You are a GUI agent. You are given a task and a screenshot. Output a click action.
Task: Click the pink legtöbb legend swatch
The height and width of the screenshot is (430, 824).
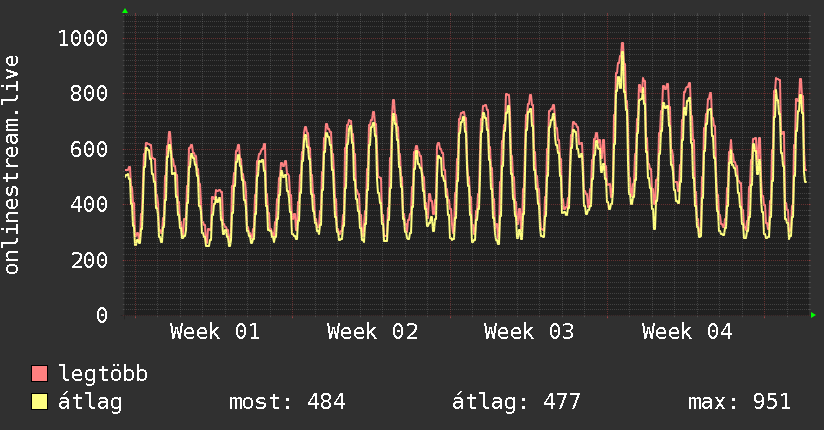(39, 373)
